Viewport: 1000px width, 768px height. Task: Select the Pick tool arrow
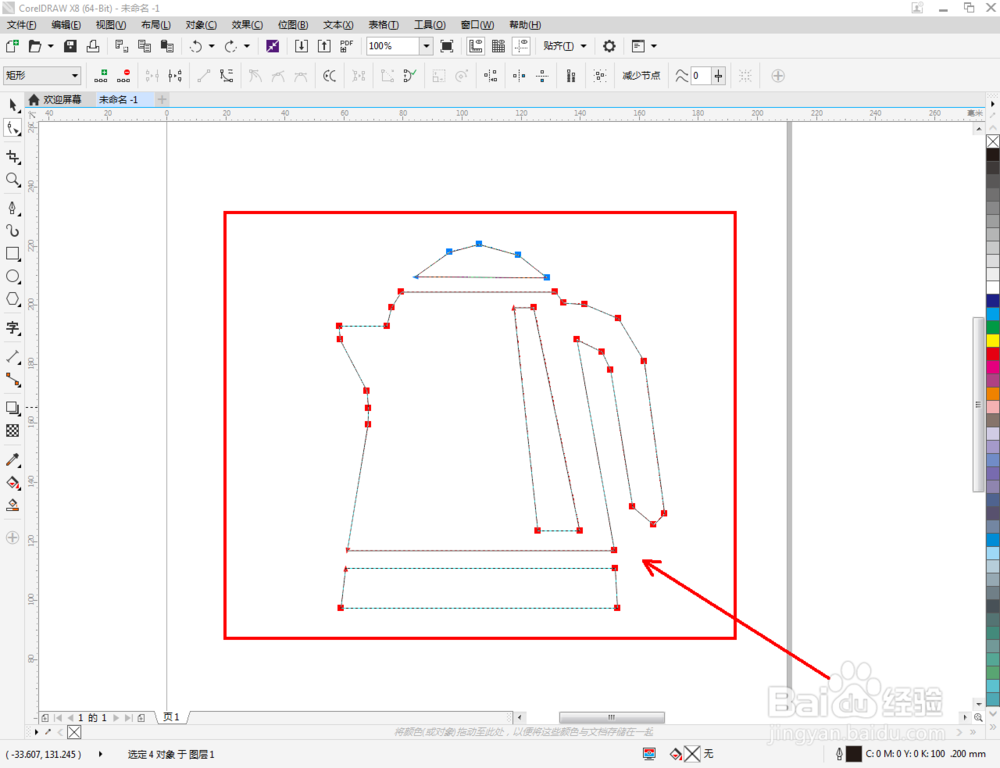point(13,105)
